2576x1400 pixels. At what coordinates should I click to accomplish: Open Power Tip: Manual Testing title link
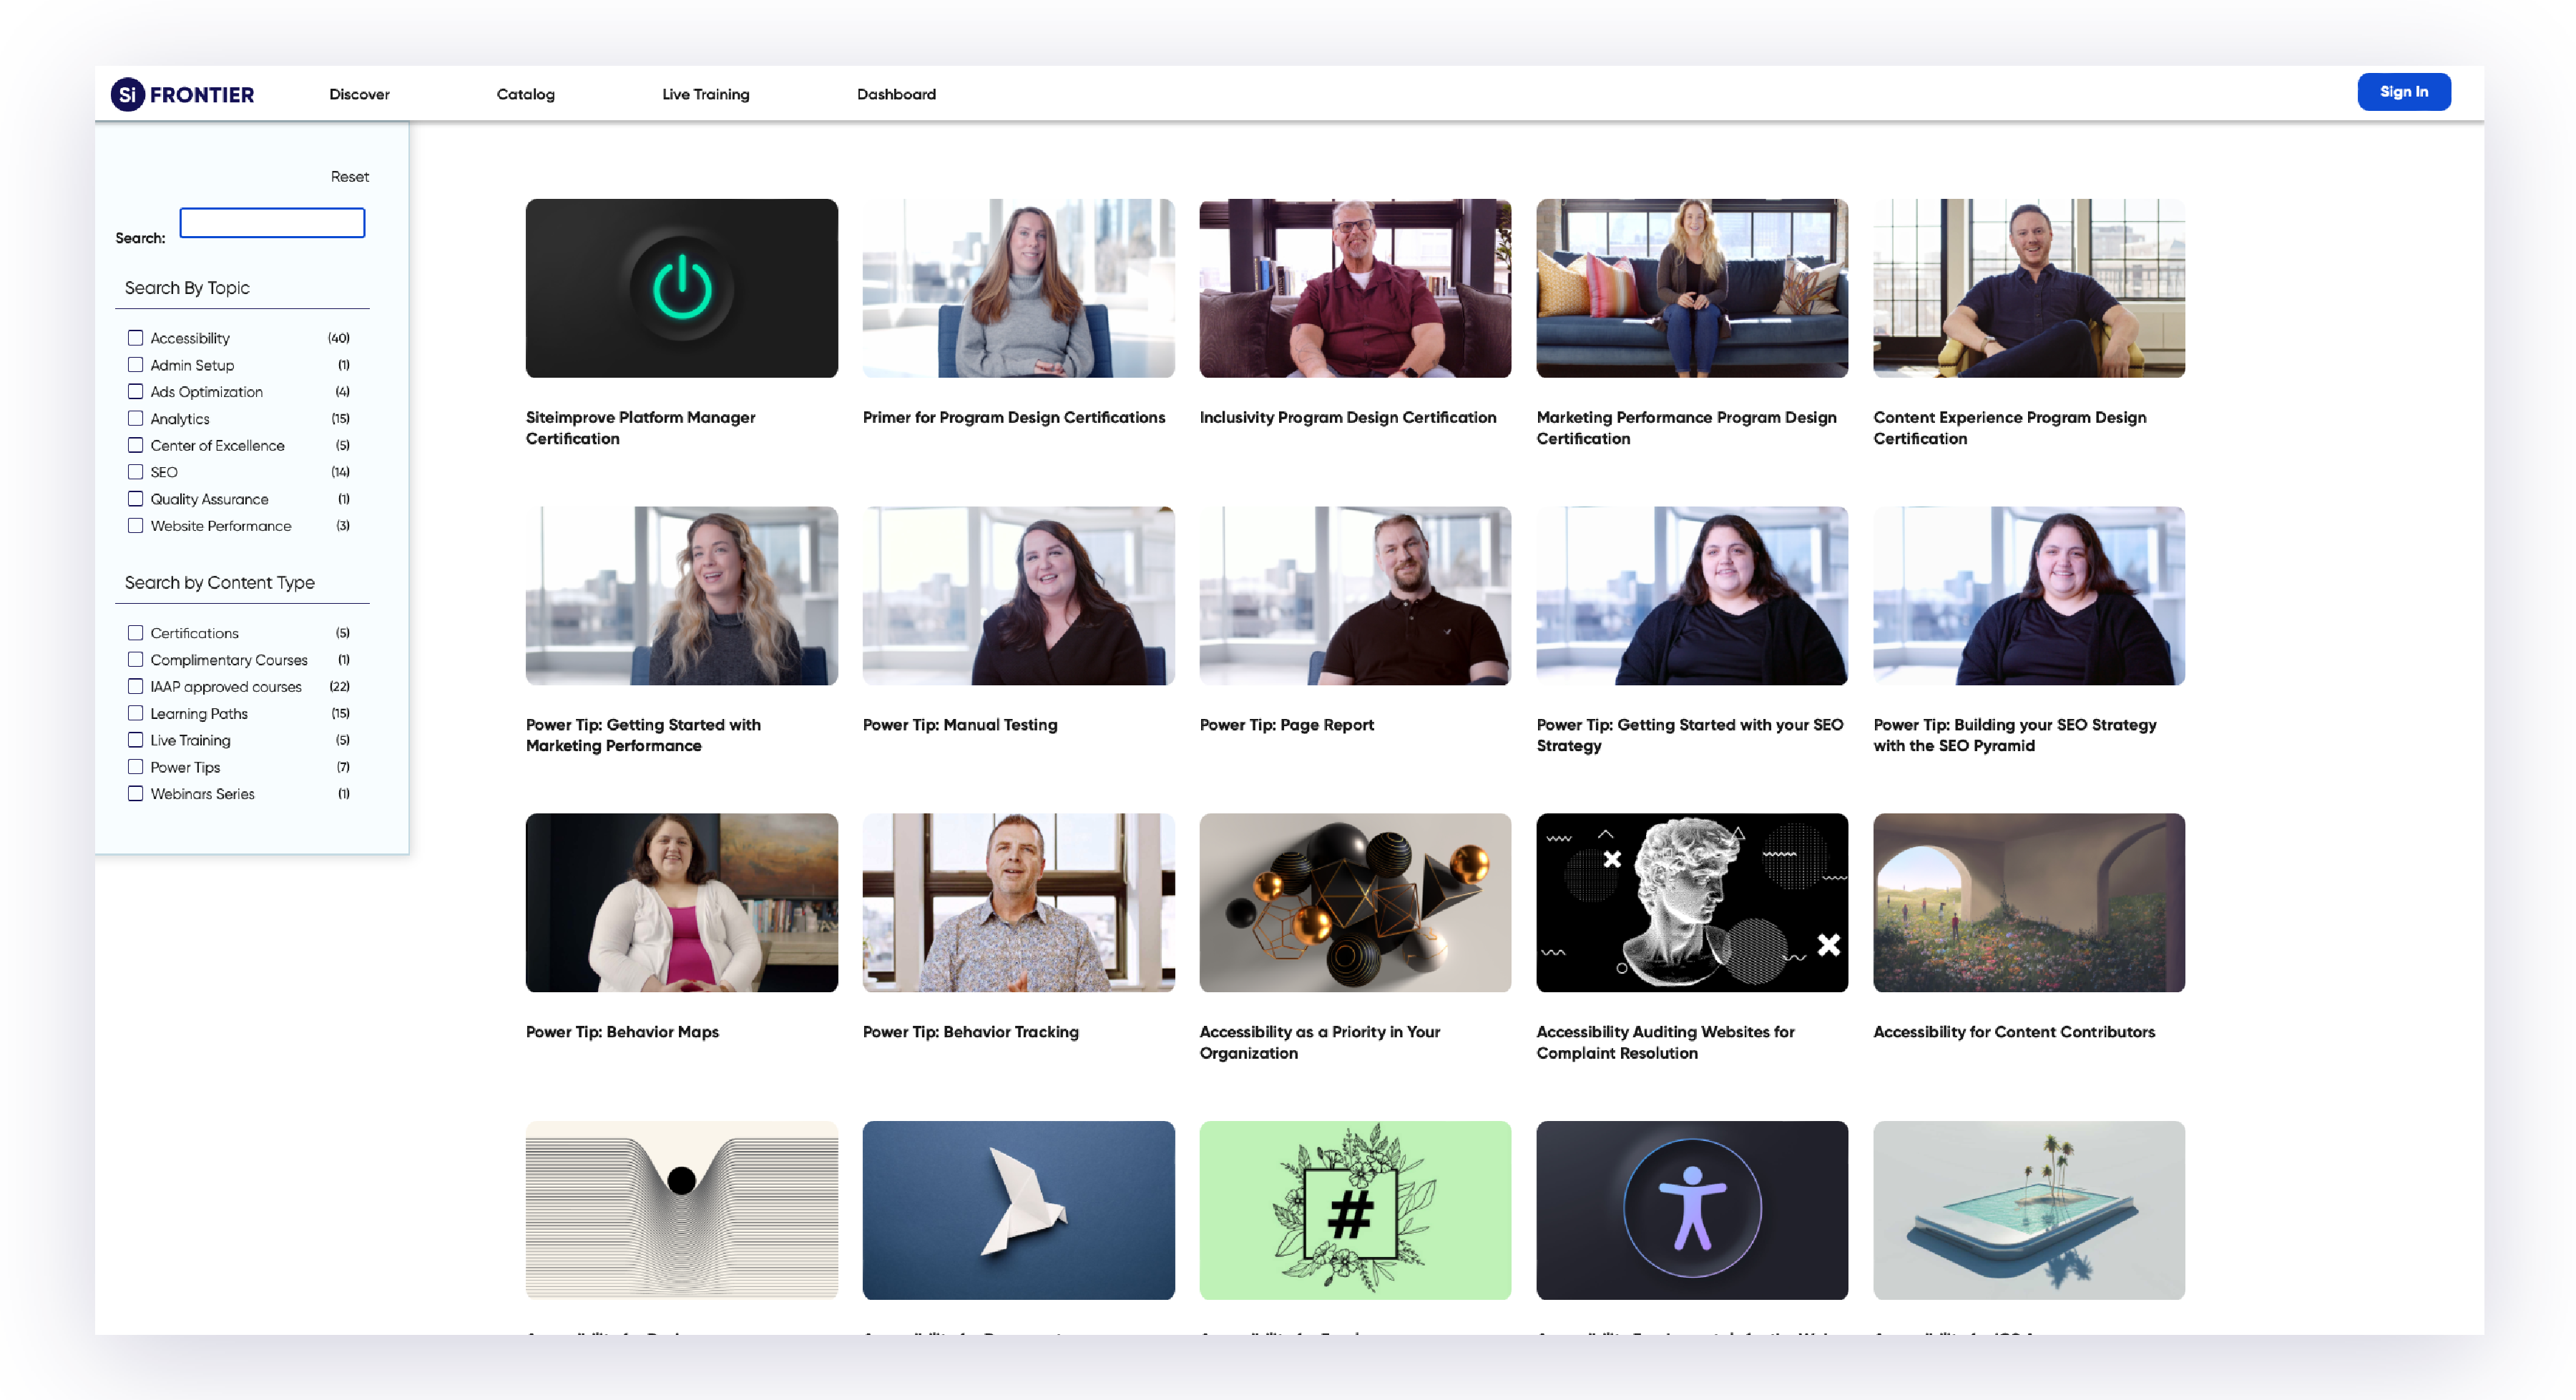click(x=959, y=725)
